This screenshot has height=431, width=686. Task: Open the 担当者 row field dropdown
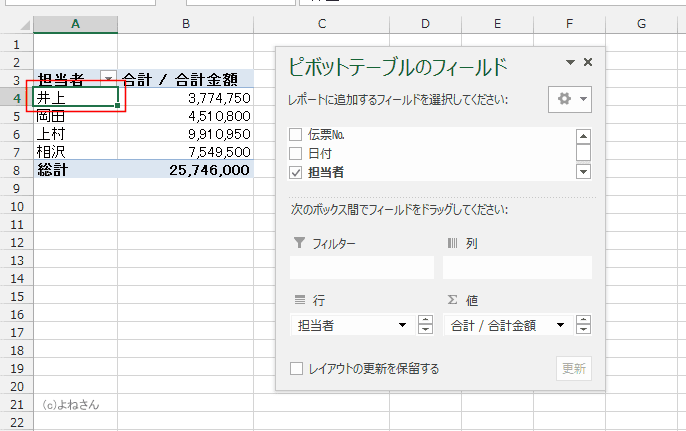click(x=402, y=325)
